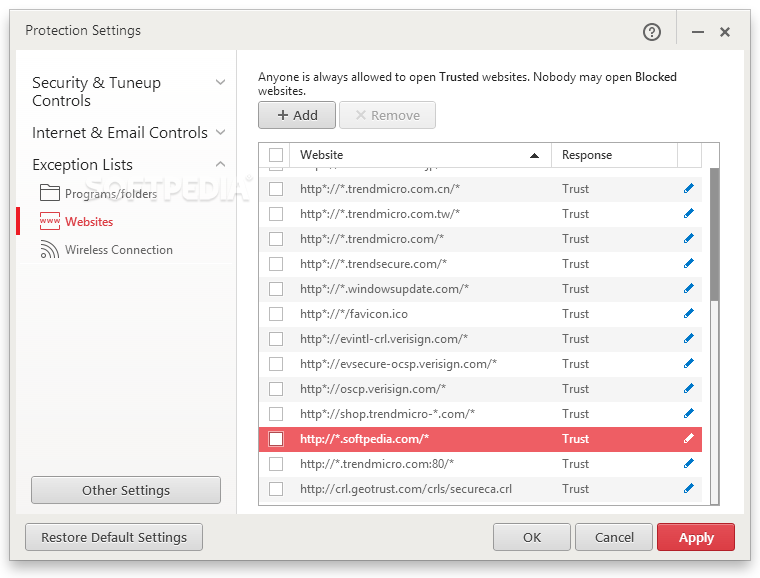Minimize the Protection Settings window
Image resolution: width=760 pixels, height=578 pixels.
point(697,32)
